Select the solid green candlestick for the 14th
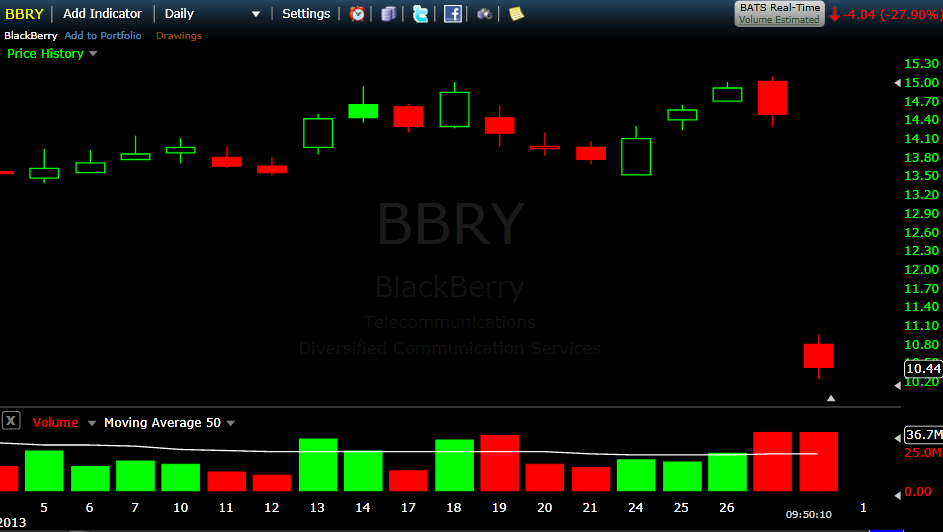Image resolution: width=943 pixels, height=532 pixels. click(363, 111)
